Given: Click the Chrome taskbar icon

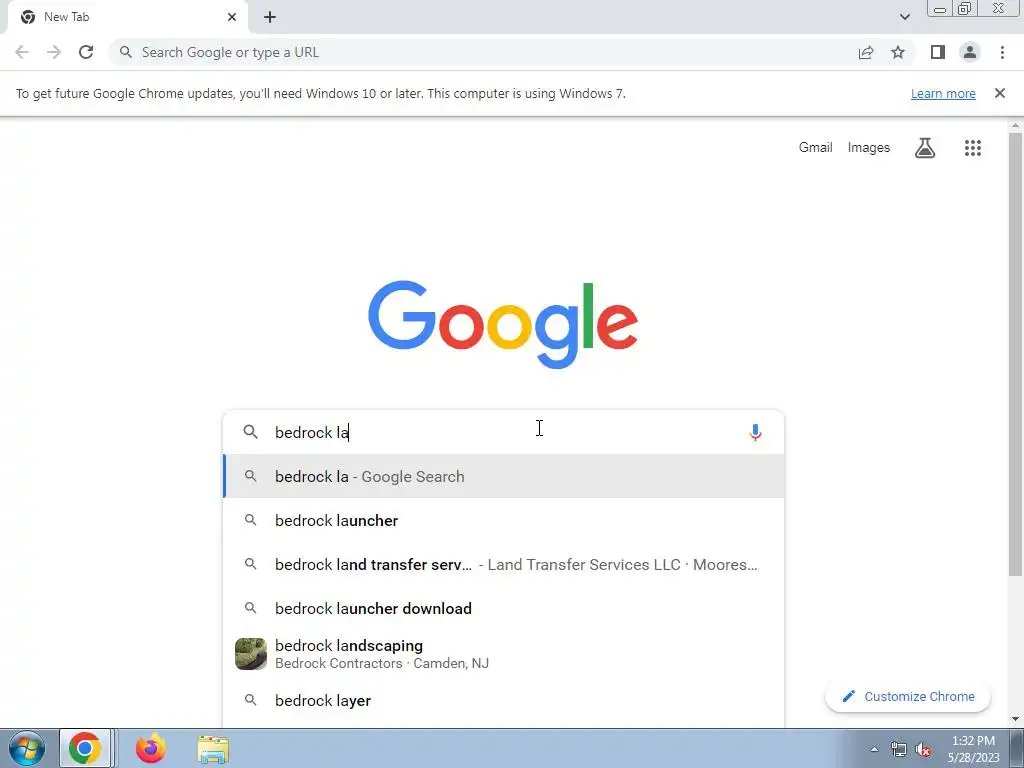Looking at the screenshot, I should point(85,748).
